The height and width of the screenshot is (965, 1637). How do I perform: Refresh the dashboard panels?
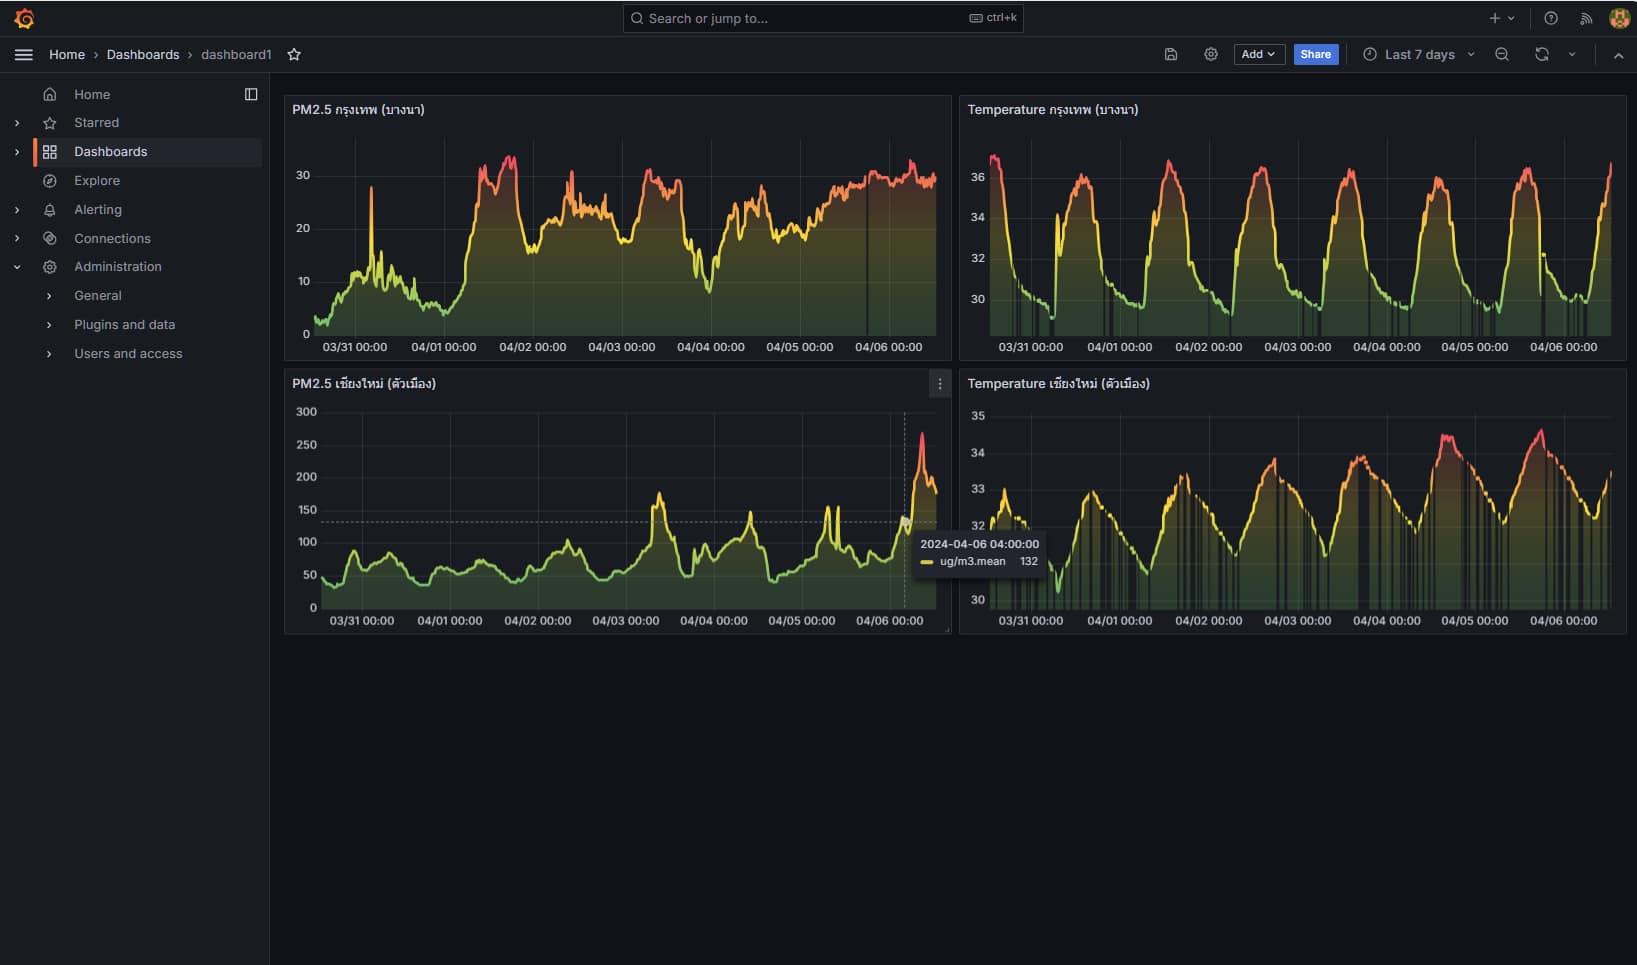point(1542,54)
